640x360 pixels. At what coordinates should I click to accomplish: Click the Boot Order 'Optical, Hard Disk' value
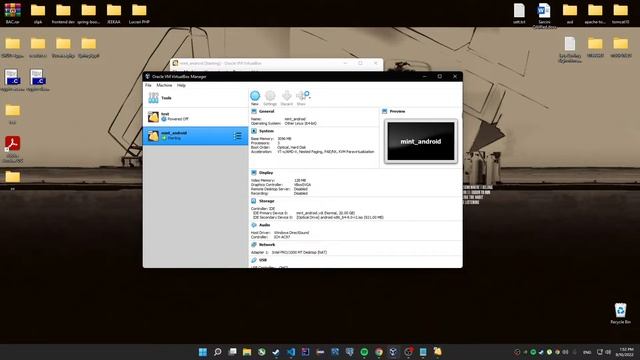291,147
